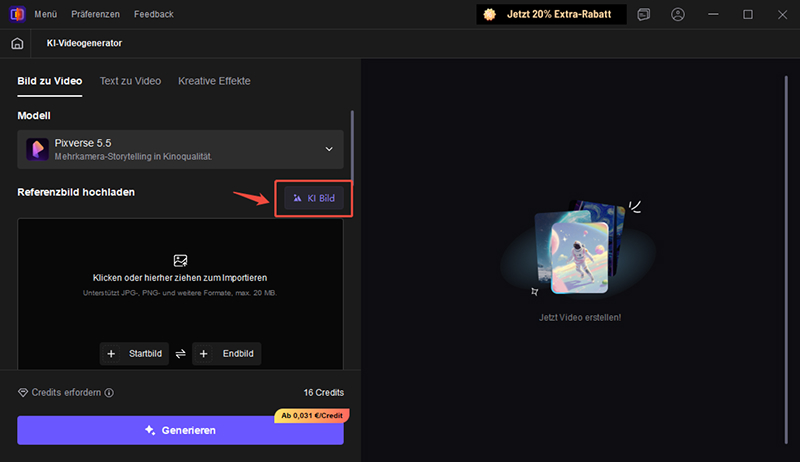Viewport: 800px width, 462px height.
Task: Open the Menü menu
Action: 46,15
